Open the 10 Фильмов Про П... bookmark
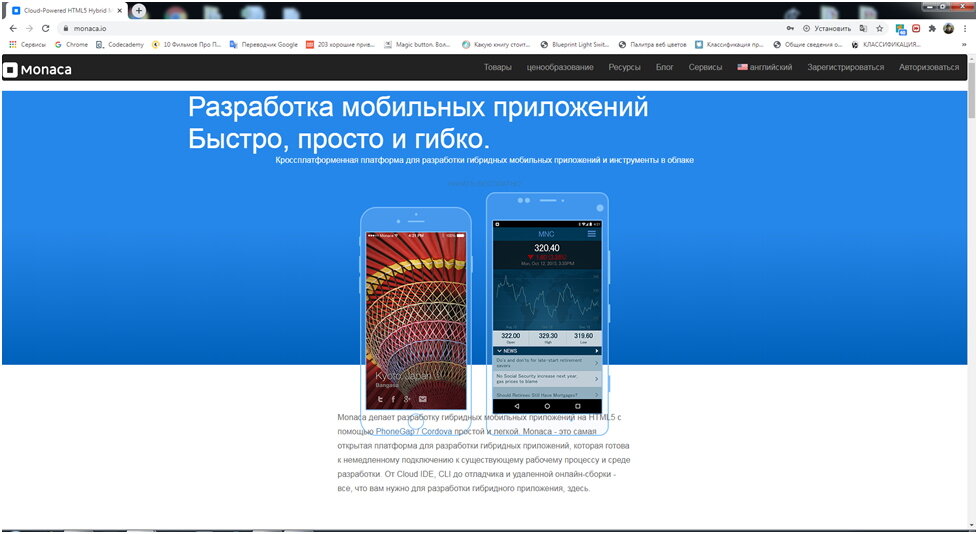Screen dimensions: 978x534 [x=186, y=45]
